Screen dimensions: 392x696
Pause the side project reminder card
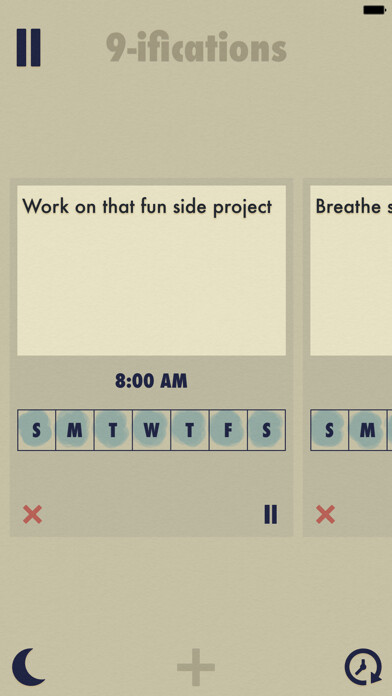[271, 514]
